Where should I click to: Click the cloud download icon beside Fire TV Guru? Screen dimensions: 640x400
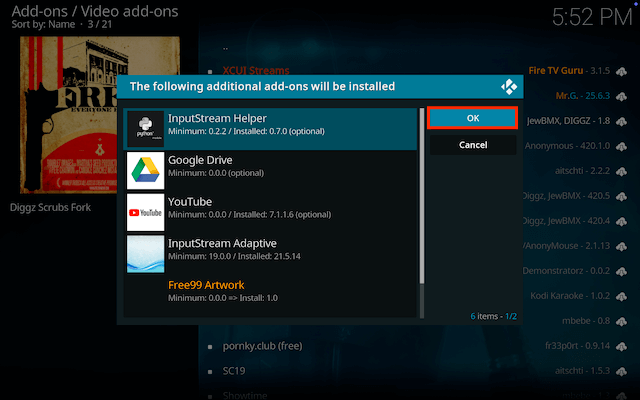pos(621,71)
